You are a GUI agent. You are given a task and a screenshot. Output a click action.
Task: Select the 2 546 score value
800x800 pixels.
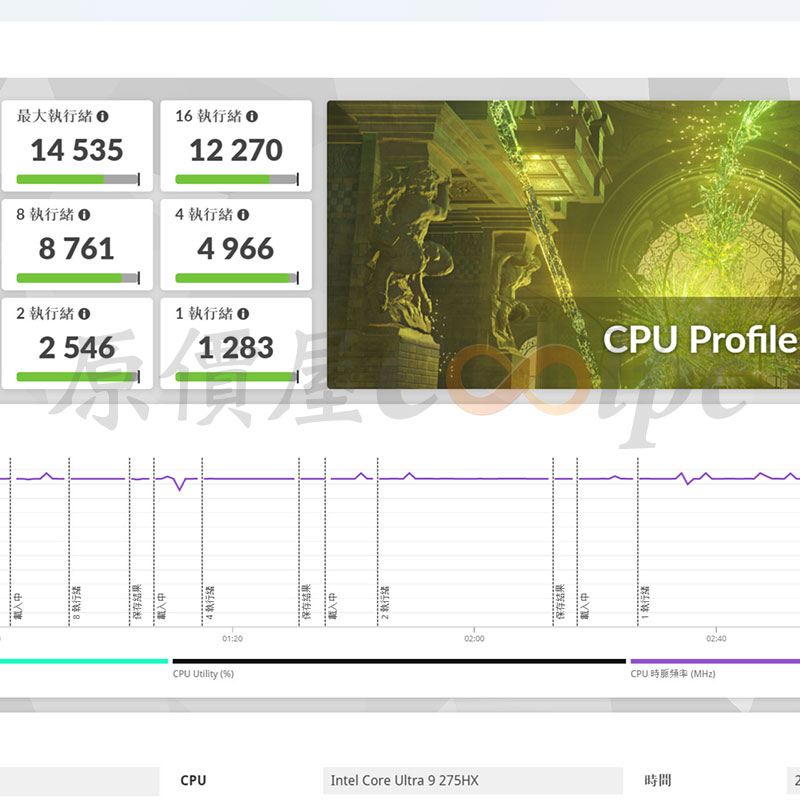[x=77, y=347]
